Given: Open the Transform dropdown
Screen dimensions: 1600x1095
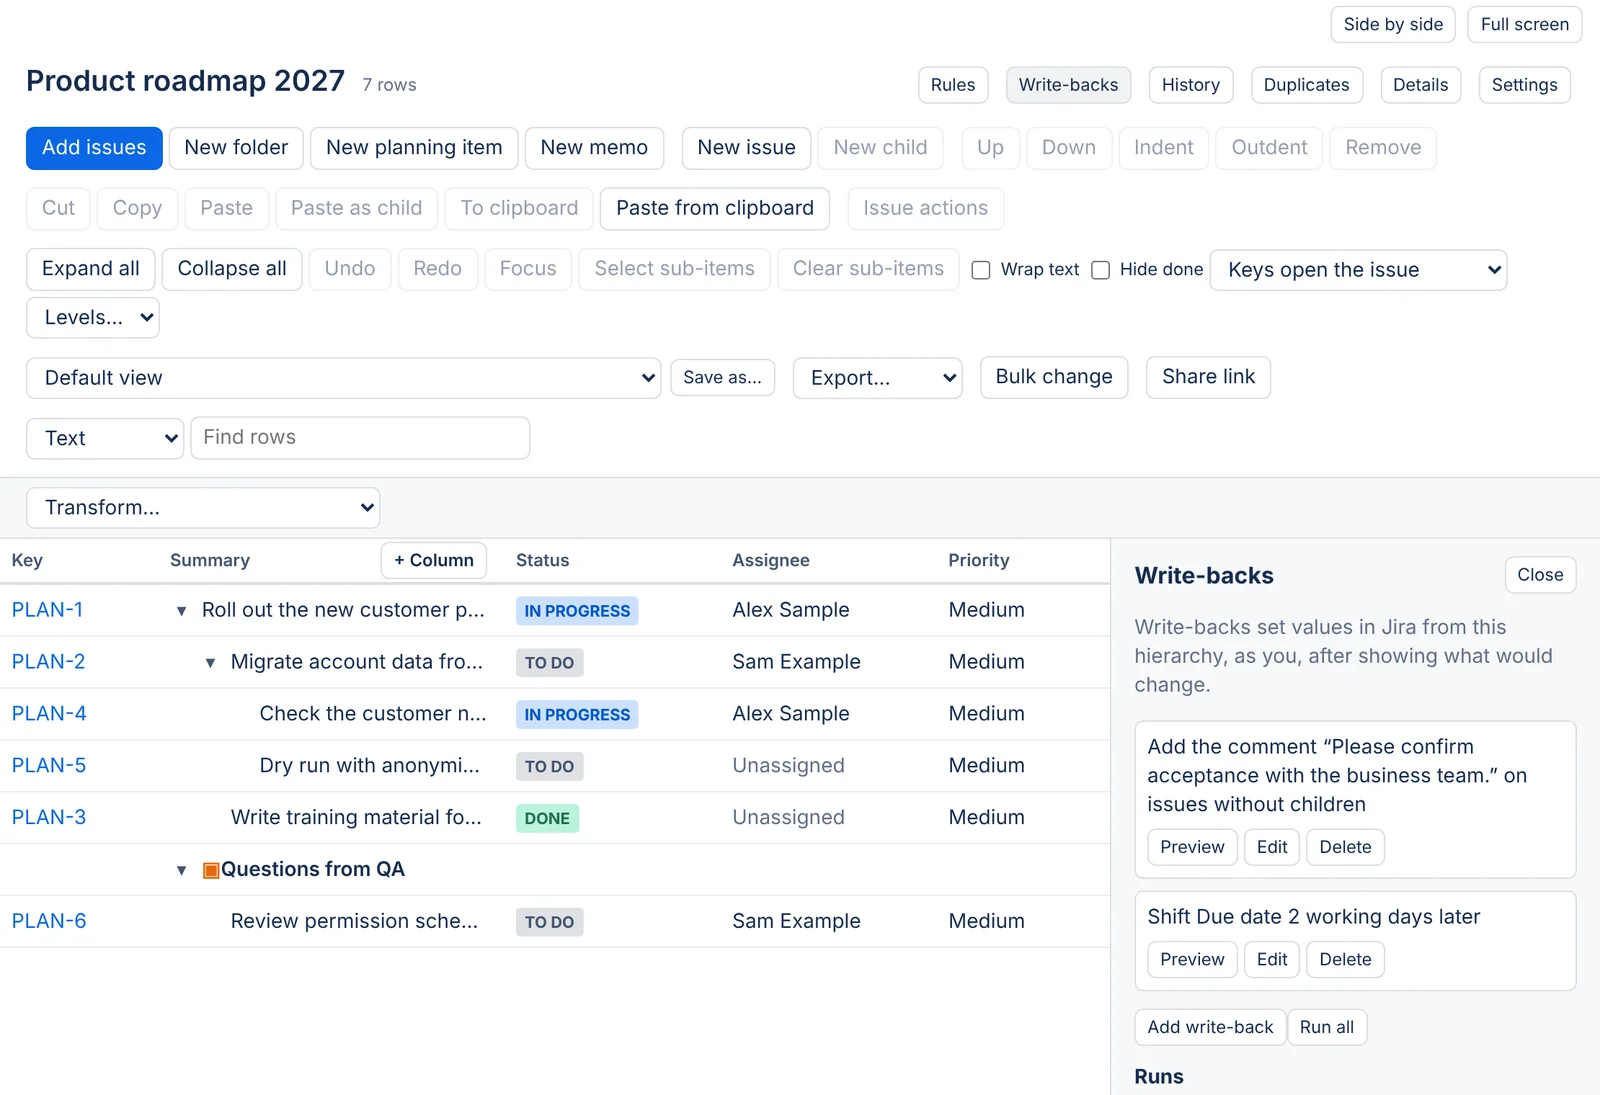Looking at the screenshot, I should (x=203, y=508).
